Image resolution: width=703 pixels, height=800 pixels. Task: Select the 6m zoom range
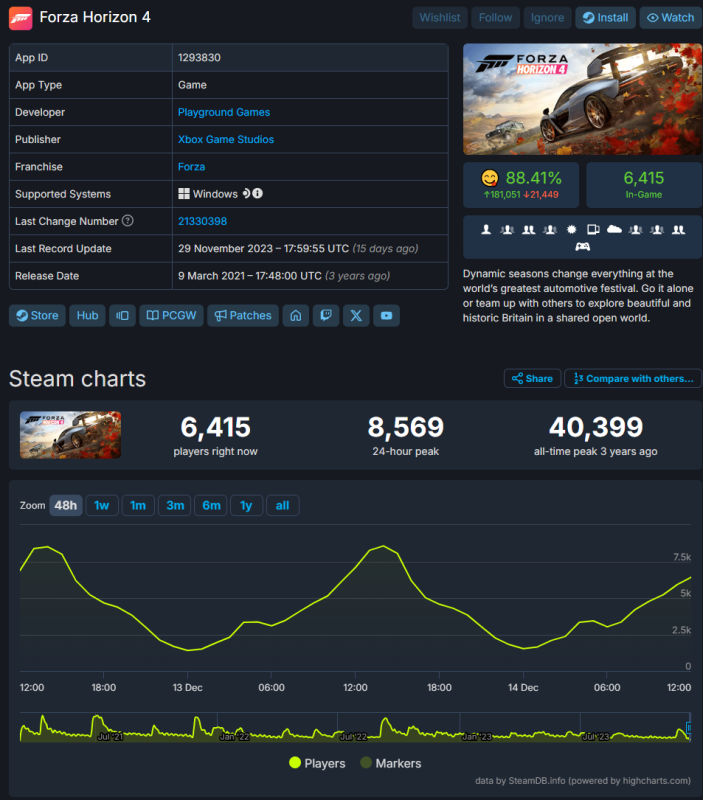coord(211,506)
